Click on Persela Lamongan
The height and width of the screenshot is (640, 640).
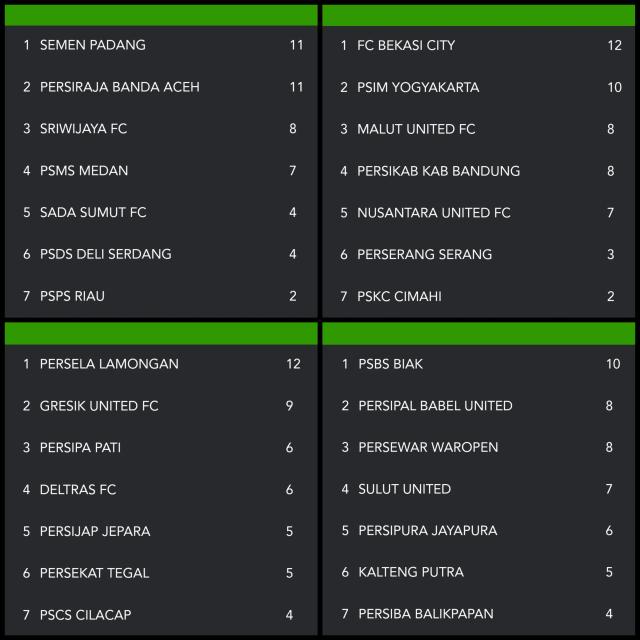pos(109,364)
